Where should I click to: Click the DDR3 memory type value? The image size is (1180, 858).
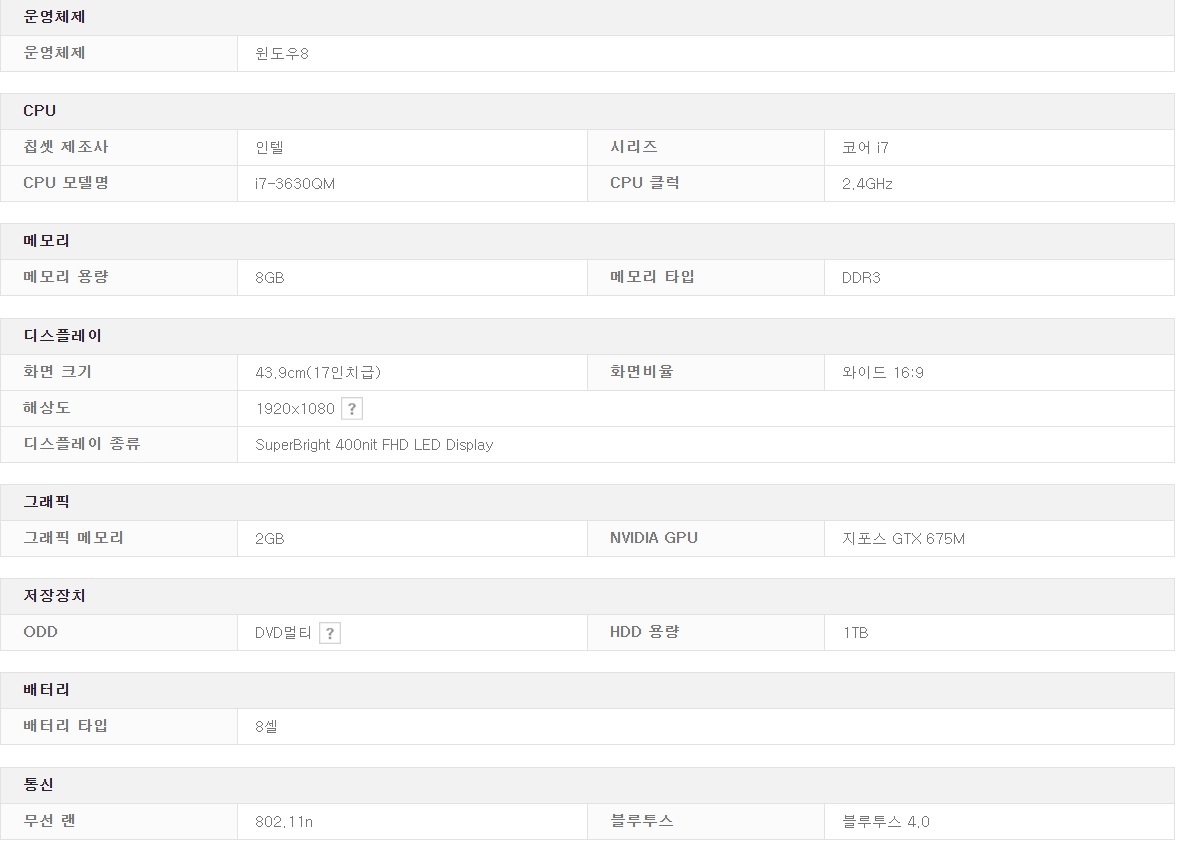[x=861, y=278]
